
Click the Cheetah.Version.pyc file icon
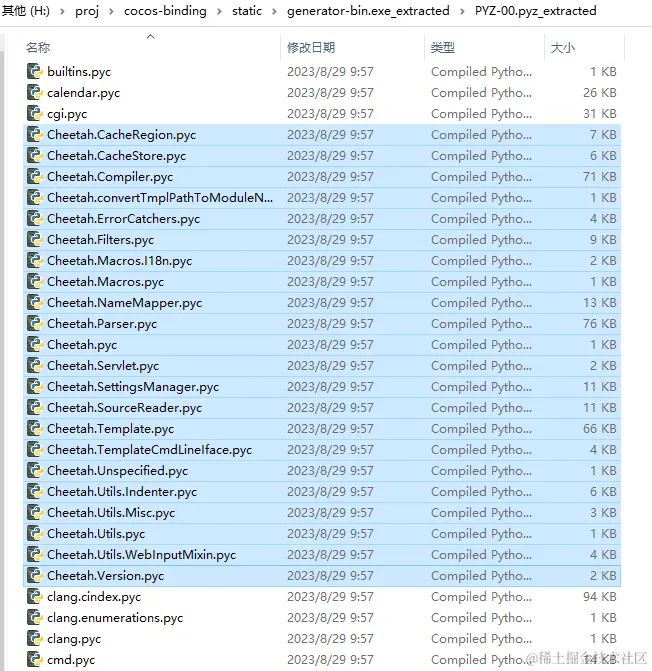coord(35,575)
